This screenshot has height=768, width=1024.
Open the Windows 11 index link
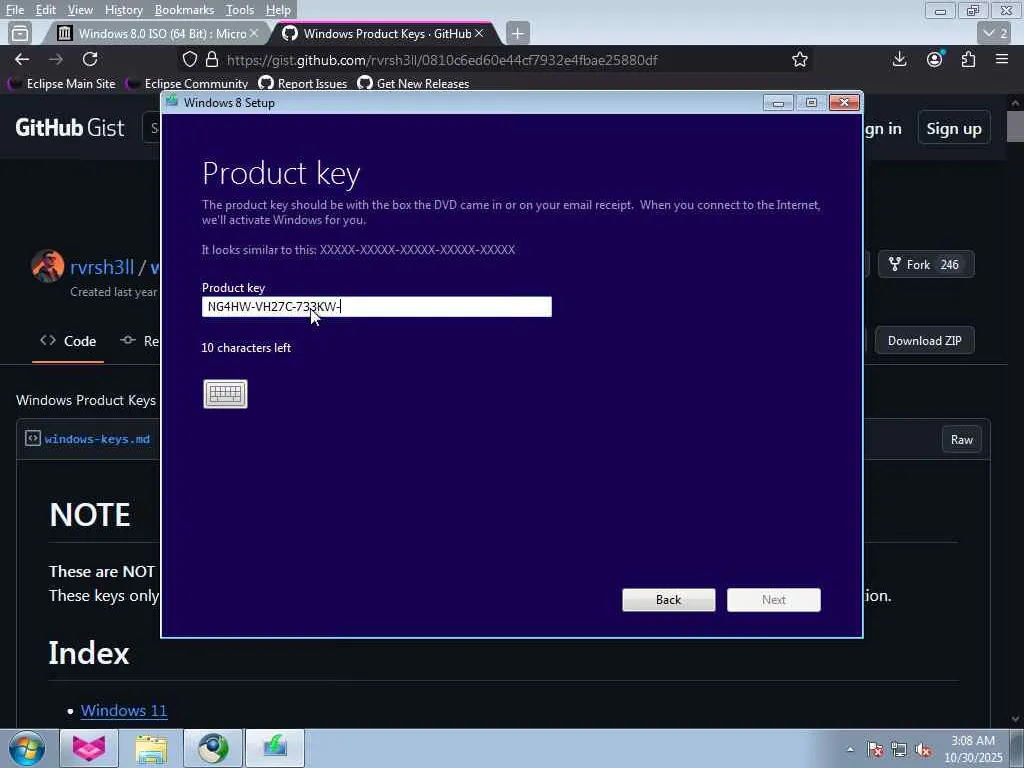(x=124, y=711)
